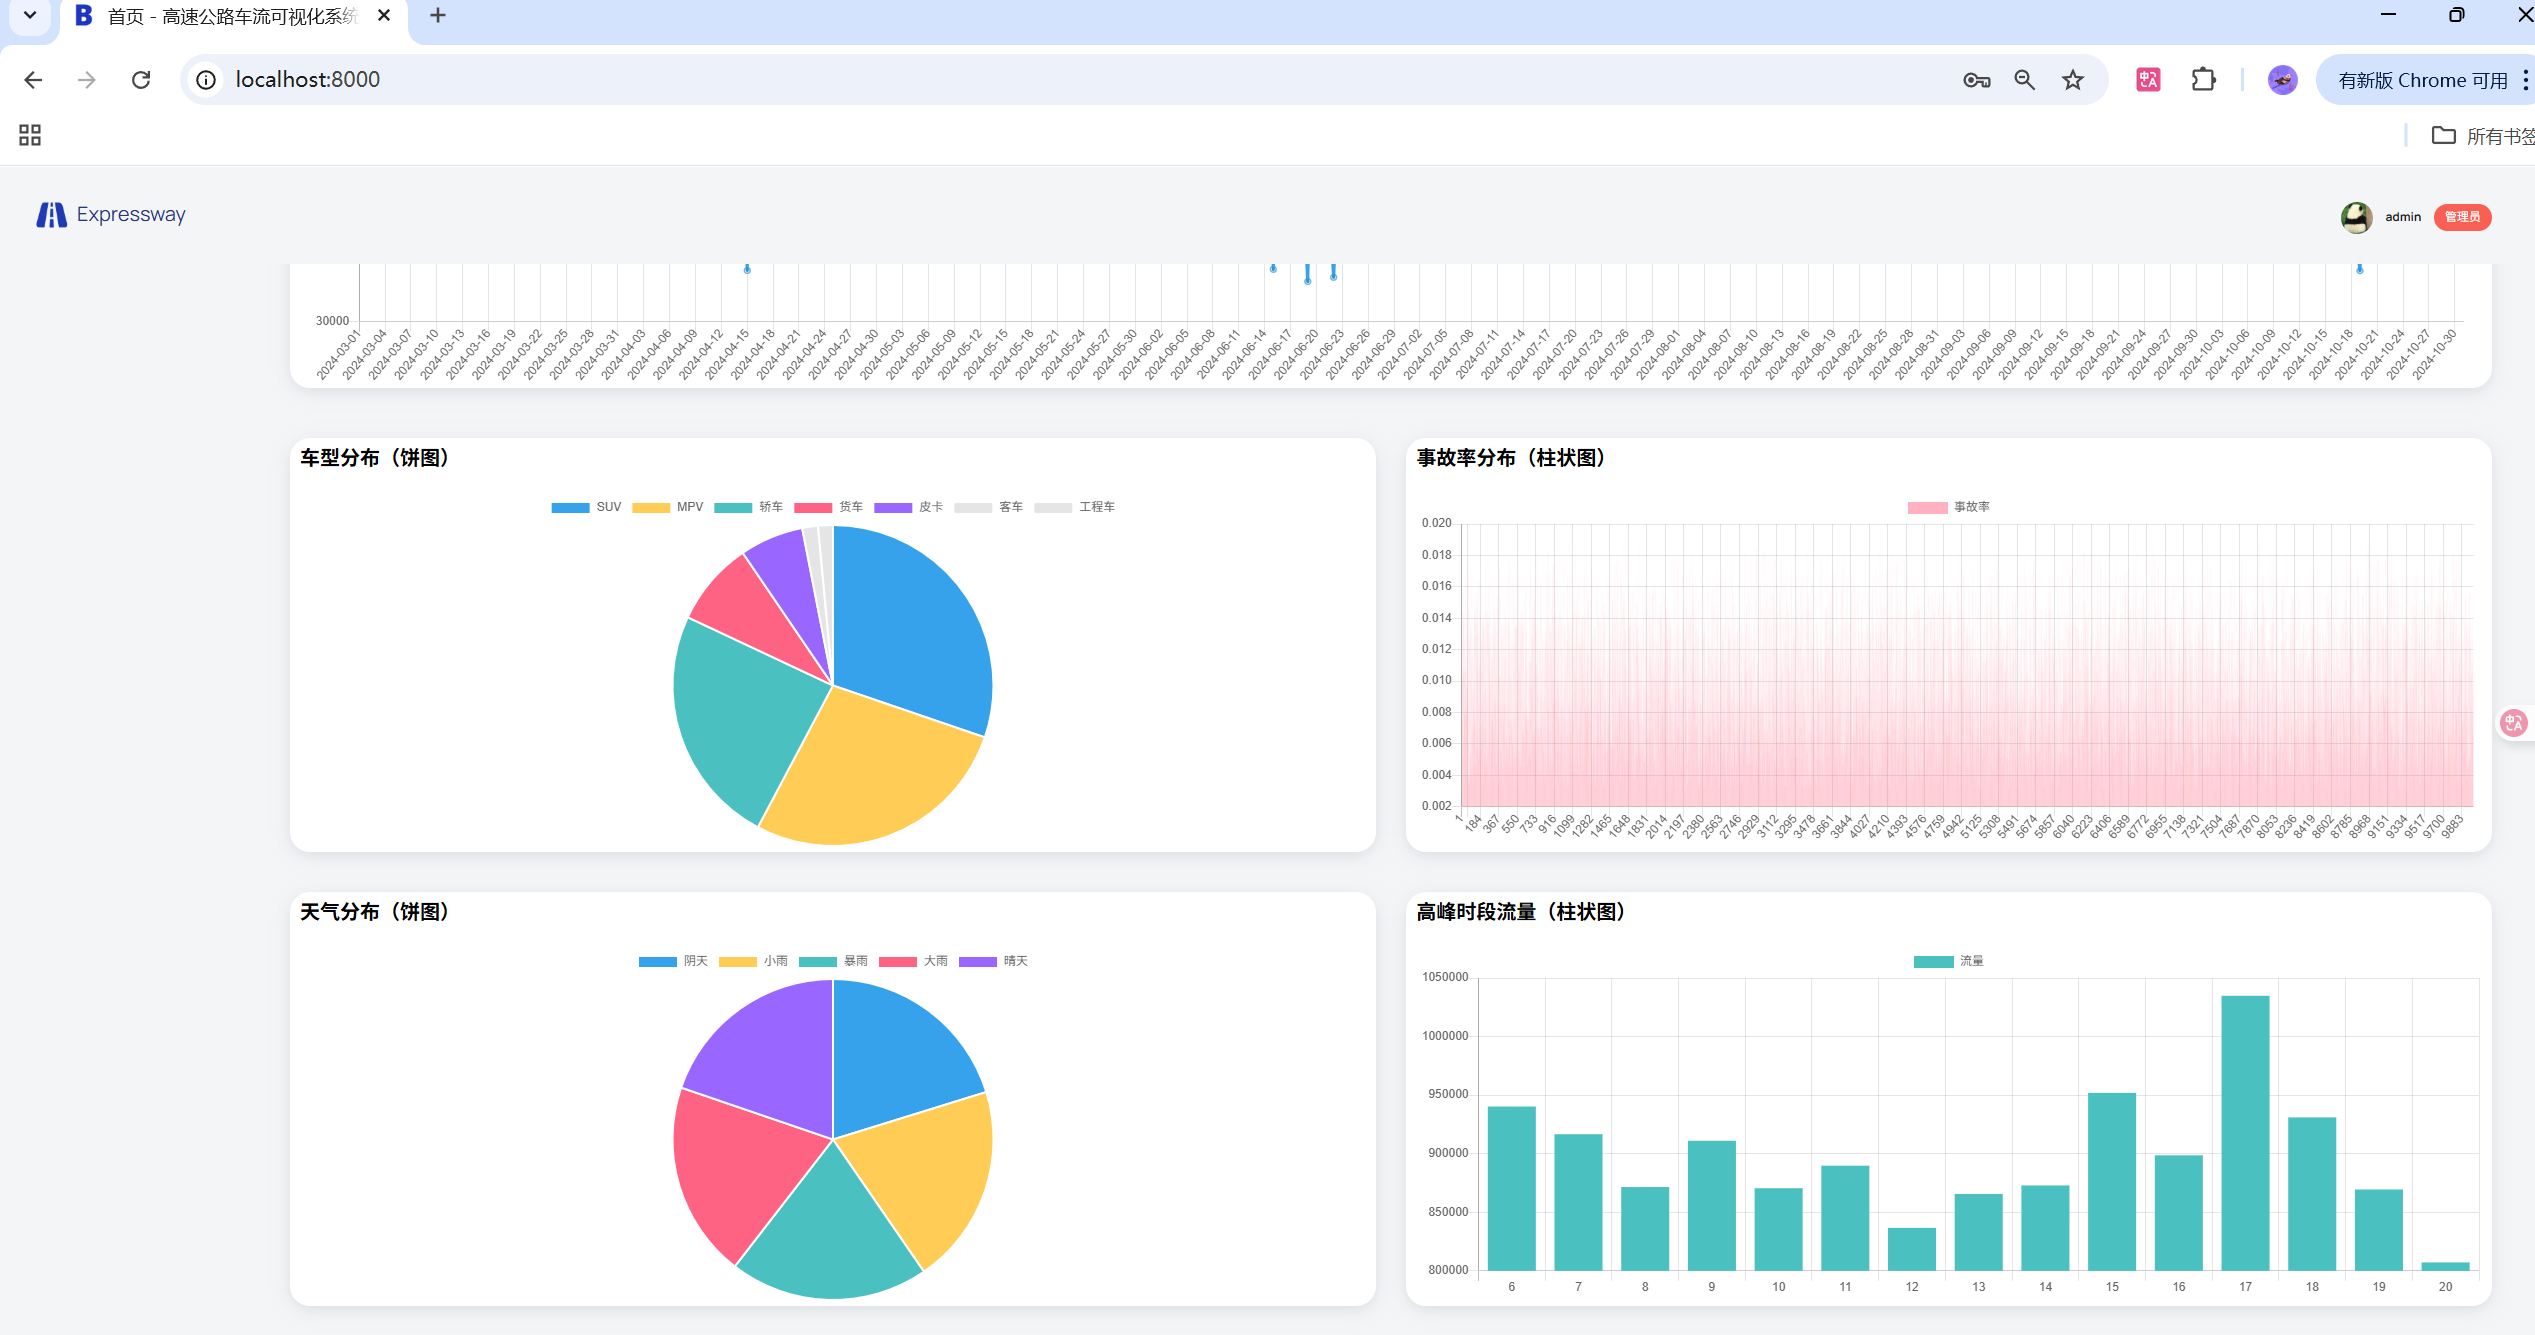Expand the tab search dropdown arrow

click(x=30, y=16)
